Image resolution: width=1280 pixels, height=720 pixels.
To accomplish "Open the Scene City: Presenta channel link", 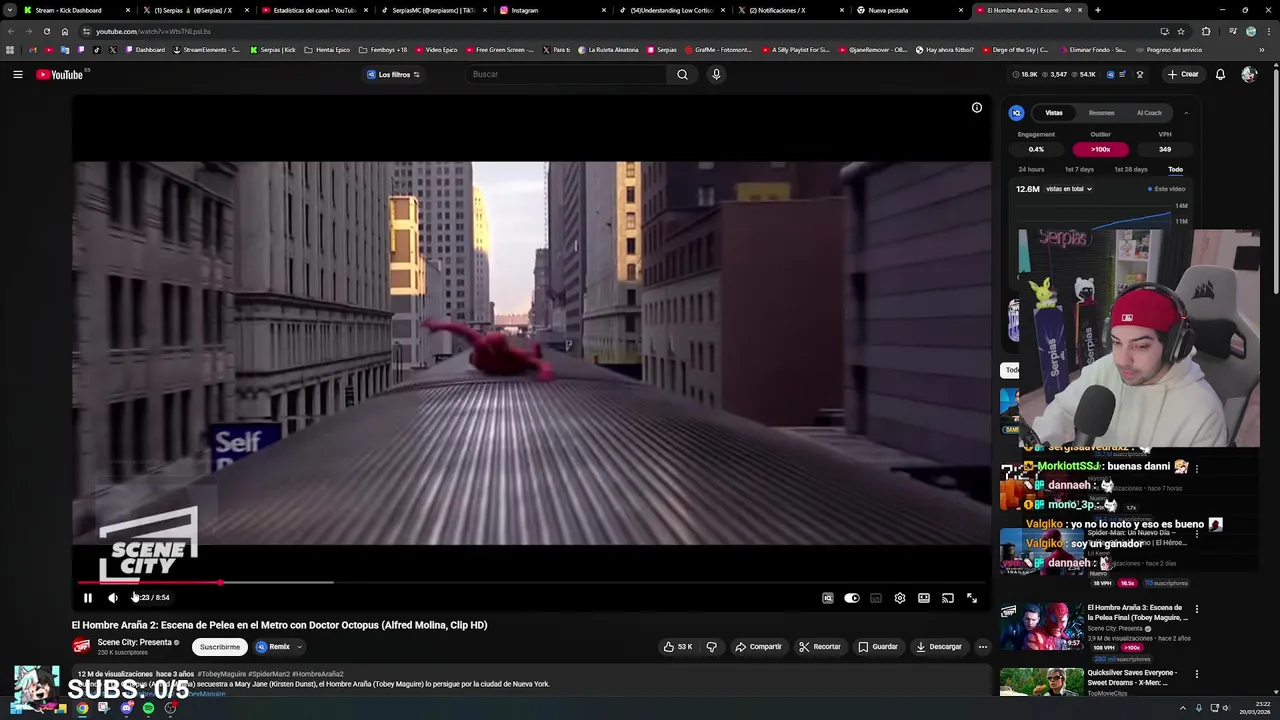I will pyautogui.click(x=135, y=642).
